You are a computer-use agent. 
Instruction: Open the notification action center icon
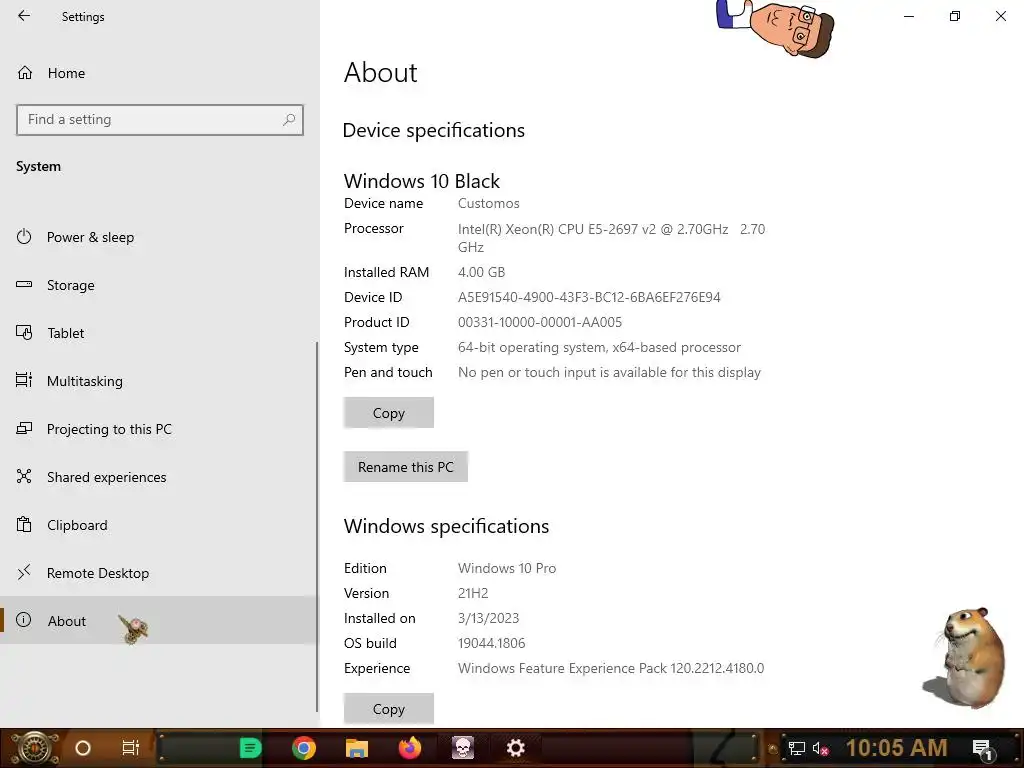[983, 750]
